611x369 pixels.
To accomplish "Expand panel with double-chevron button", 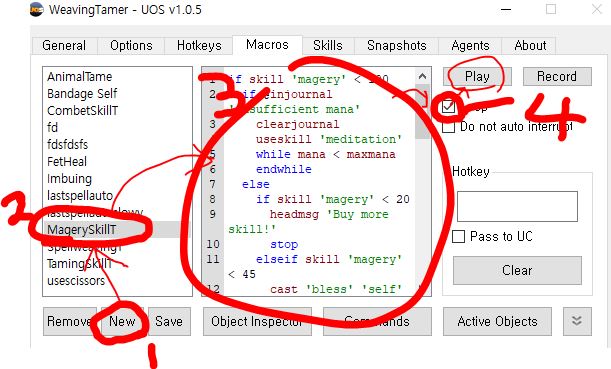I will [x=577, y=321].
